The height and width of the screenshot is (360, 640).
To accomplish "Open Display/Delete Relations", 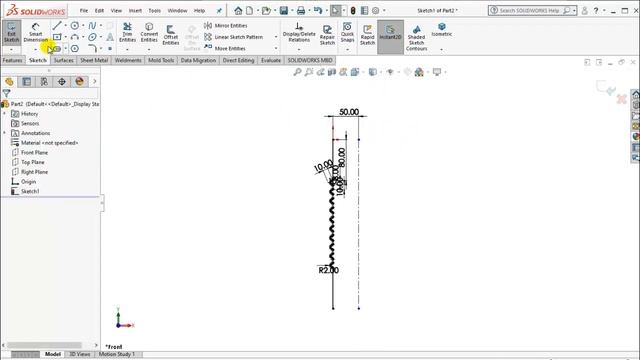I will tap(299, 32).
